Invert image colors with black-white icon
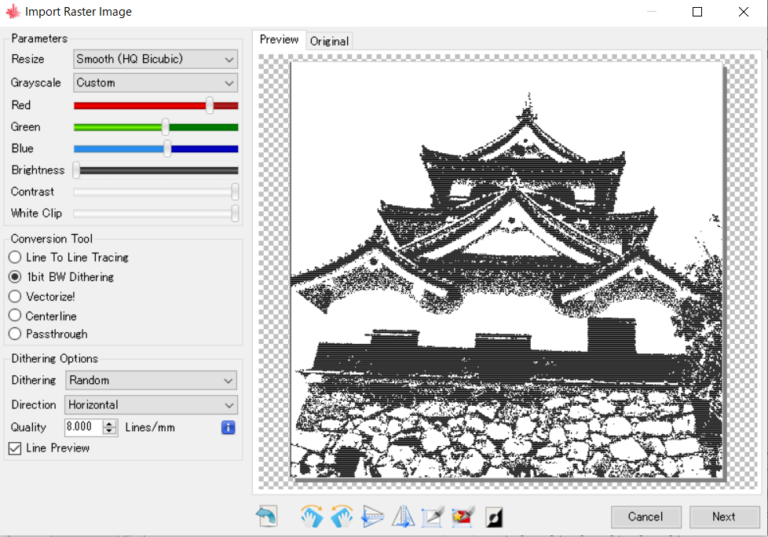The height and width of the screenshot is (537, 768). (x=492, y=516)
